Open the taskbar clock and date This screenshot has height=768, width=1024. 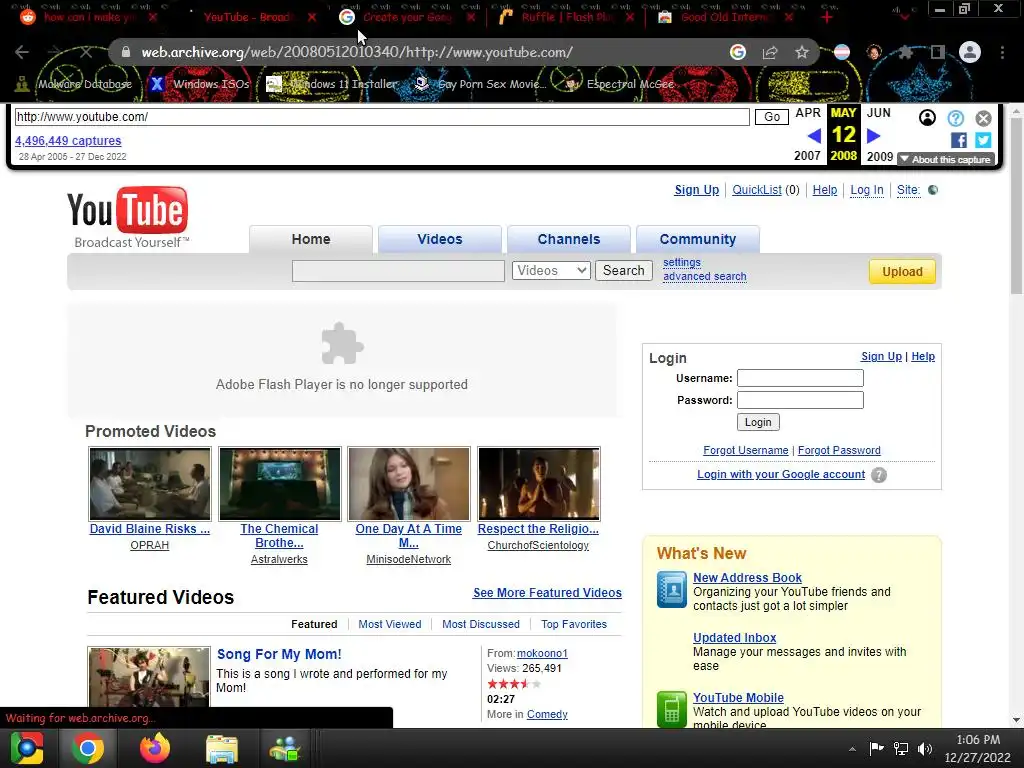pos(977,748)
